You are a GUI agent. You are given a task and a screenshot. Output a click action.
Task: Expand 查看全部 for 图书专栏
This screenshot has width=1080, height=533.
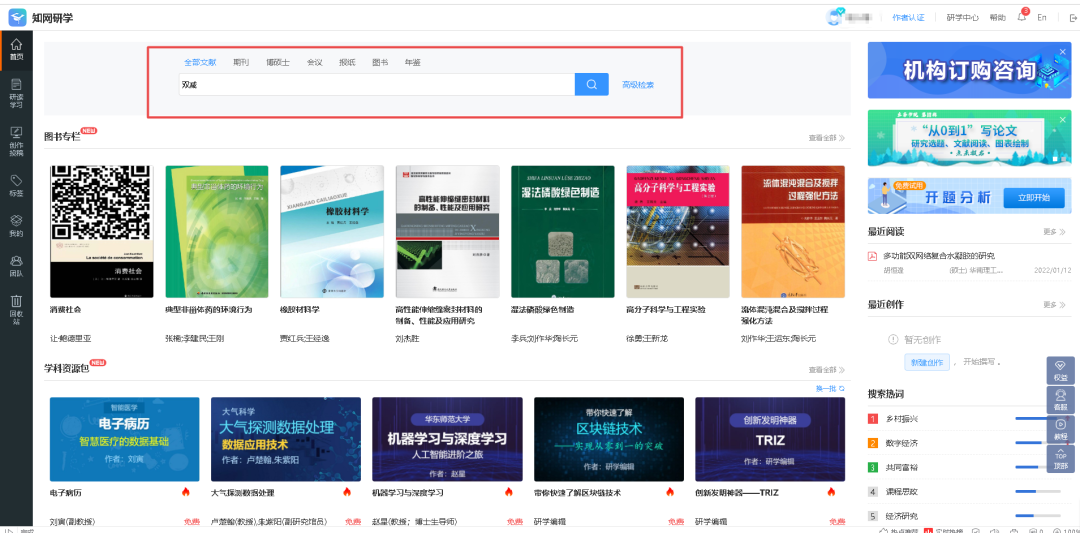[827, 138]
